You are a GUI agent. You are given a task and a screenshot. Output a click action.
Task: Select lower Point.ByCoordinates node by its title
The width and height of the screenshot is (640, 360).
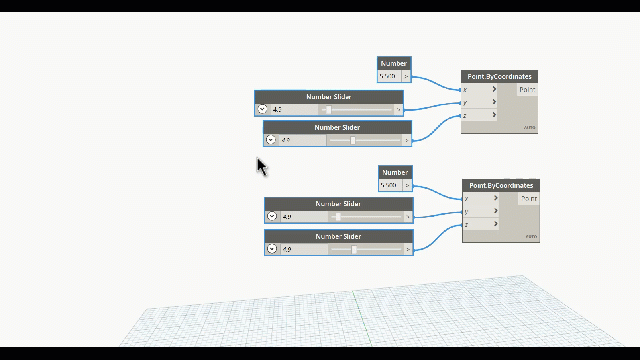pos(501,185)
